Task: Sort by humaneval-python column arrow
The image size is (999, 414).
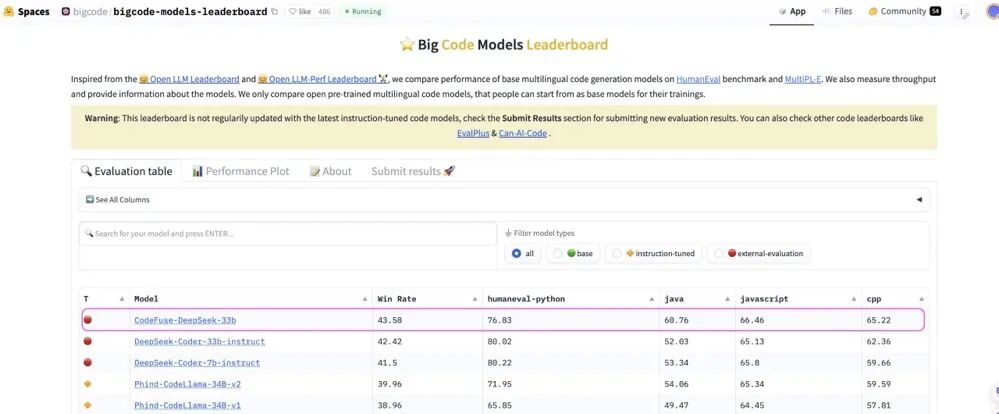Action: [x=651, y=299]
